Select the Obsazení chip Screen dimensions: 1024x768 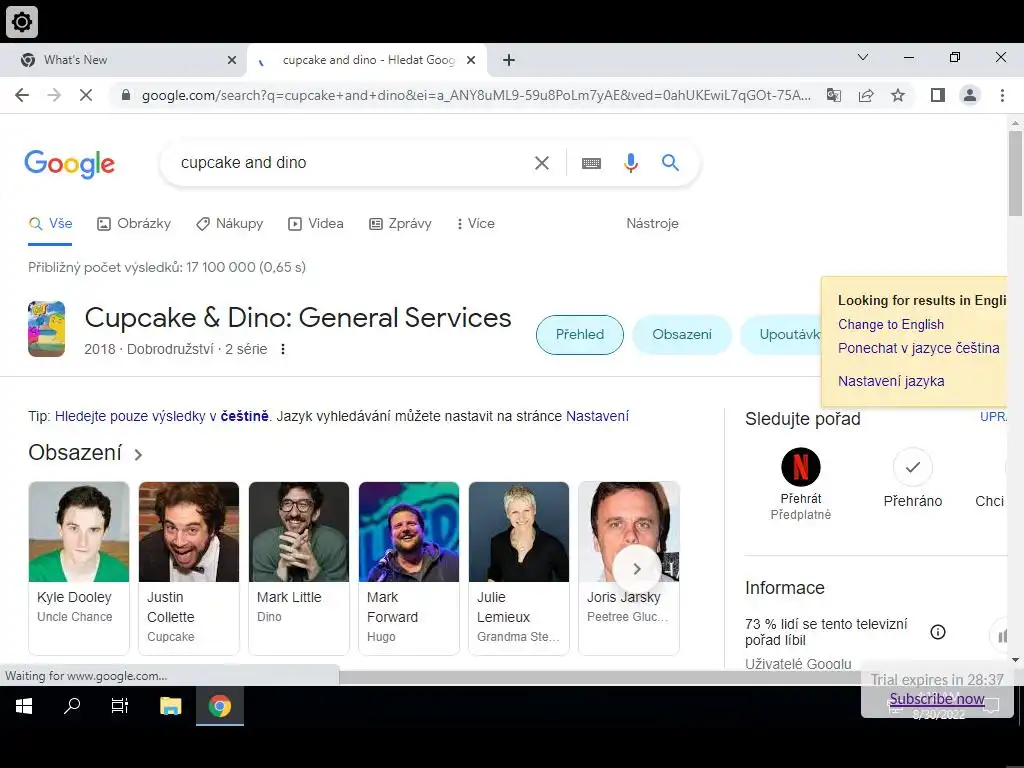pyautogui.click(x=682, y=334)
